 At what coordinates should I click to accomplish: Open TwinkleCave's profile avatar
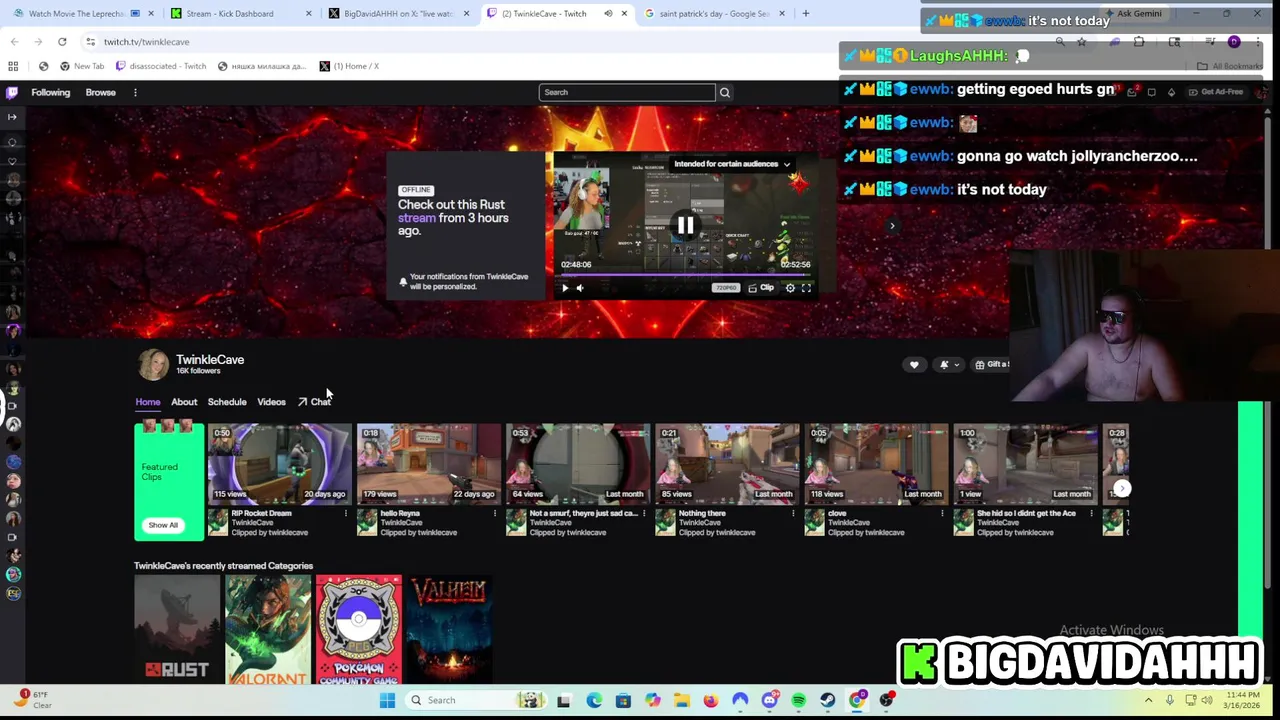pyautogui.click(x=153, y=365)
